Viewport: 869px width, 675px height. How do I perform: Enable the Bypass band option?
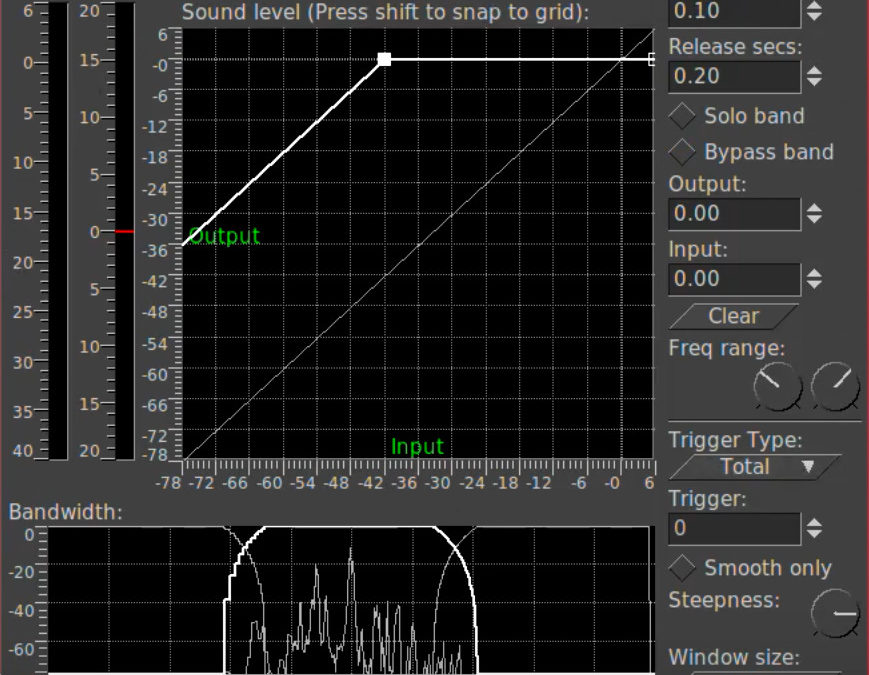point(683,152)
